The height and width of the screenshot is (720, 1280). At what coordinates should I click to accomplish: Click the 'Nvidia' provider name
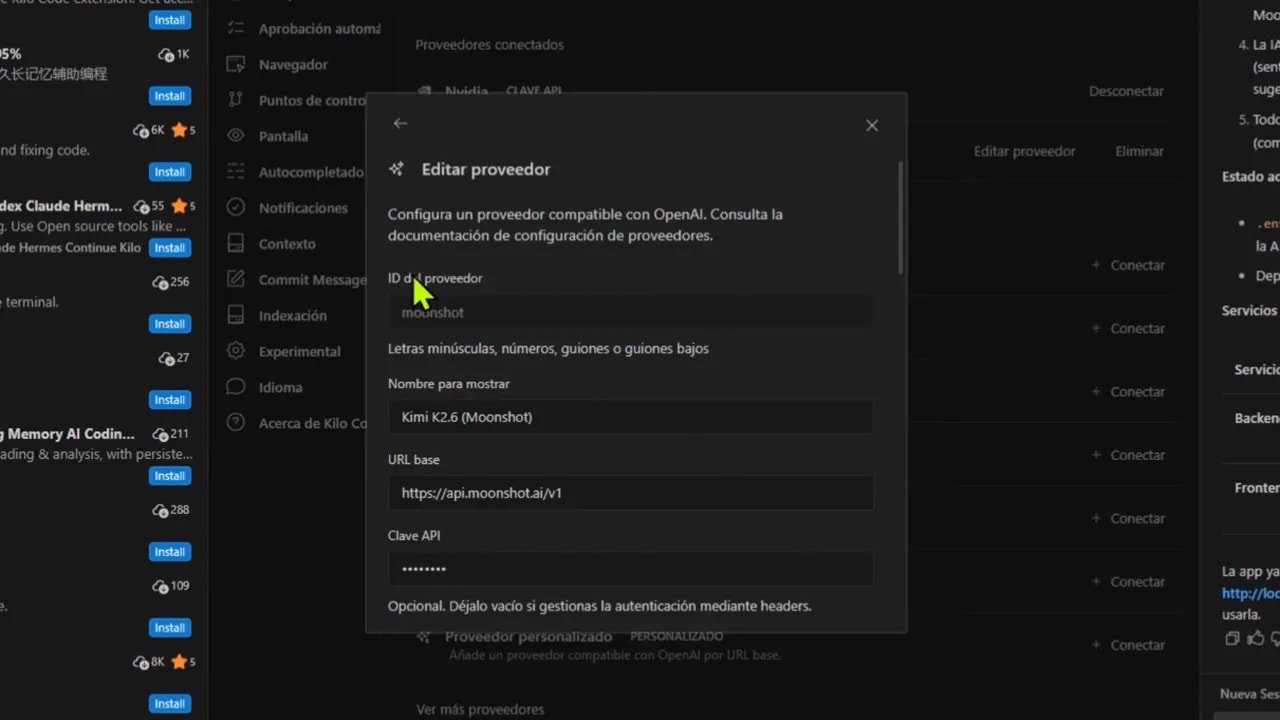pos(466,91)
